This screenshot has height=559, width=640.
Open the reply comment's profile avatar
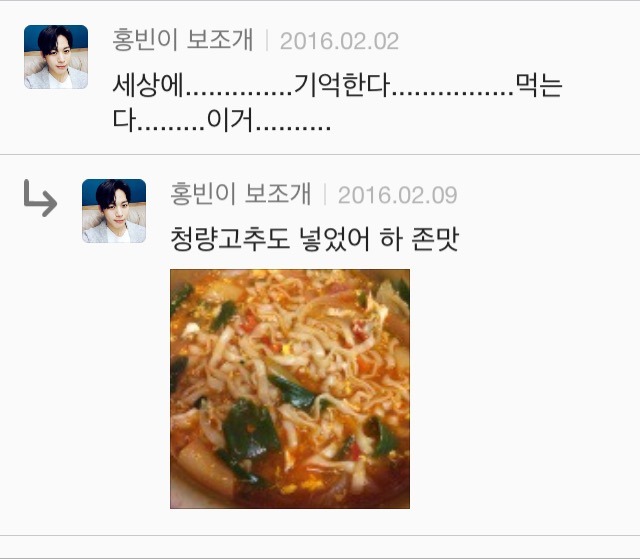[x=114, y=211]
